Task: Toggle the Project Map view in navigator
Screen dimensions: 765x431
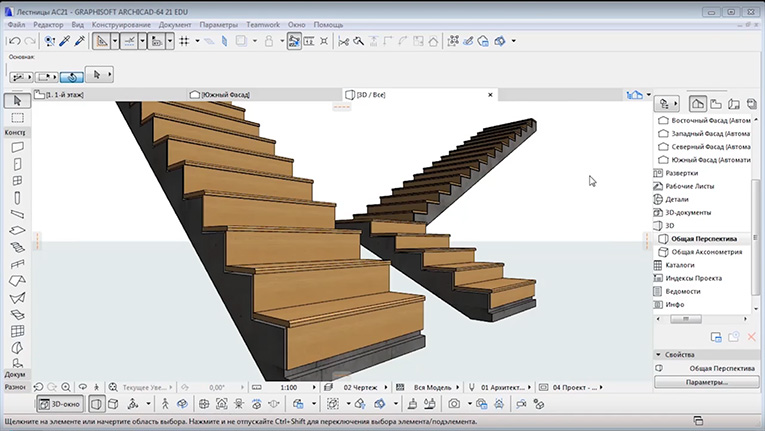Action: point(698,103)
